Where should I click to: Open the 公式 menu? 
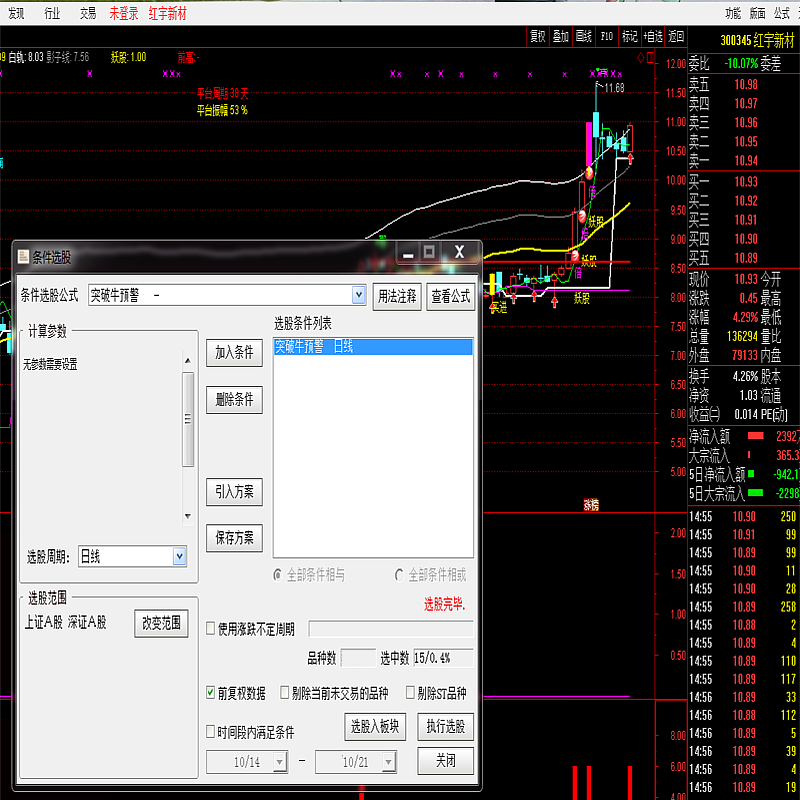(x=783, y=13)
